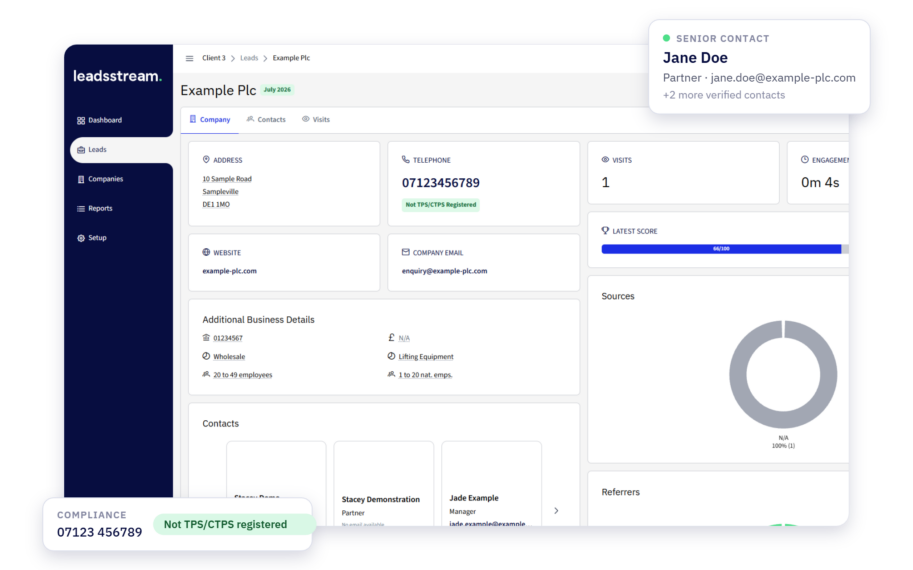Click the +2 more verified contacts text

[724, 95]
